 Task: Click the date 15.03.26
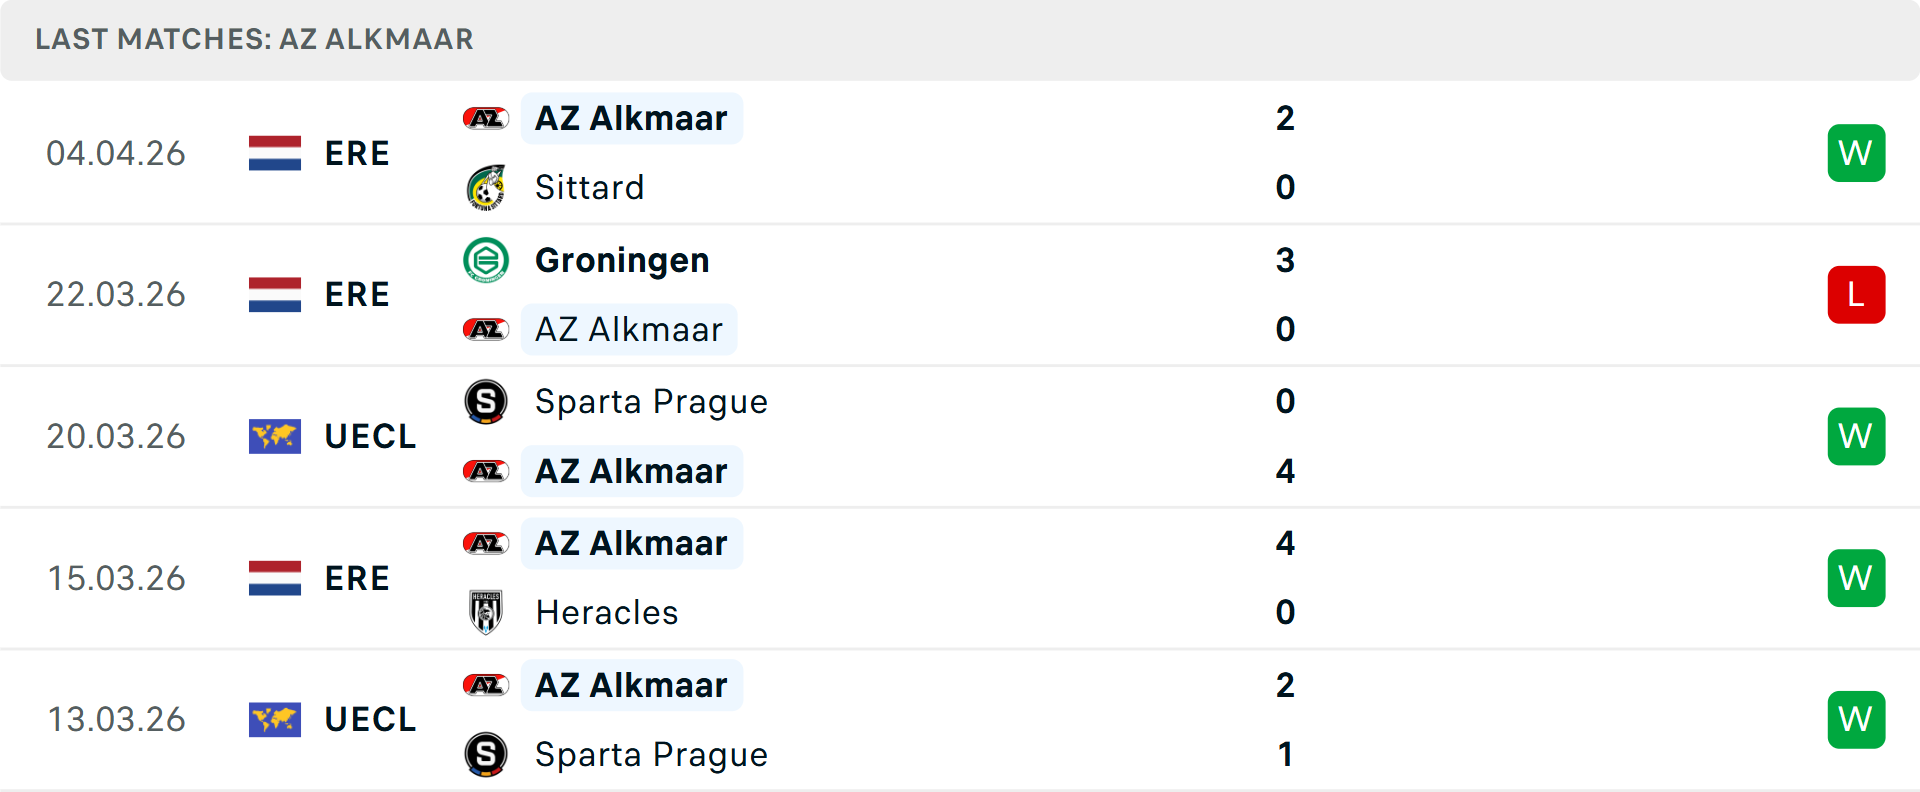(x=116, y=577)
